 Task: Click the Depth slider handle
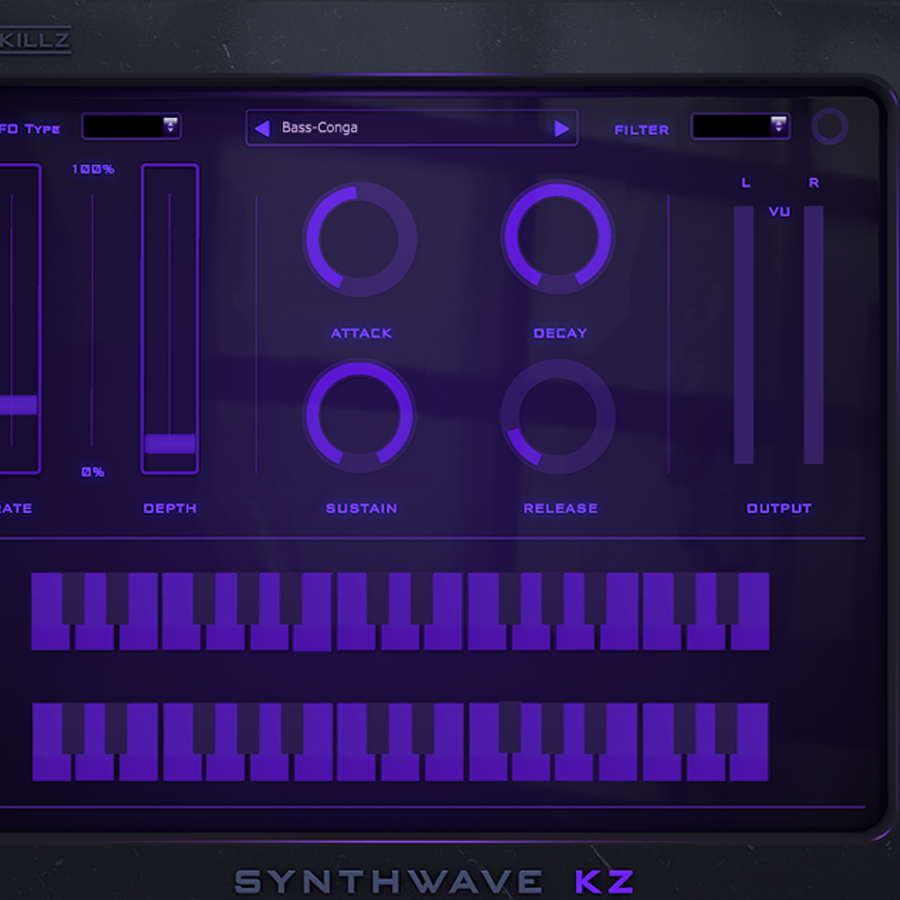tap(170, 444)
